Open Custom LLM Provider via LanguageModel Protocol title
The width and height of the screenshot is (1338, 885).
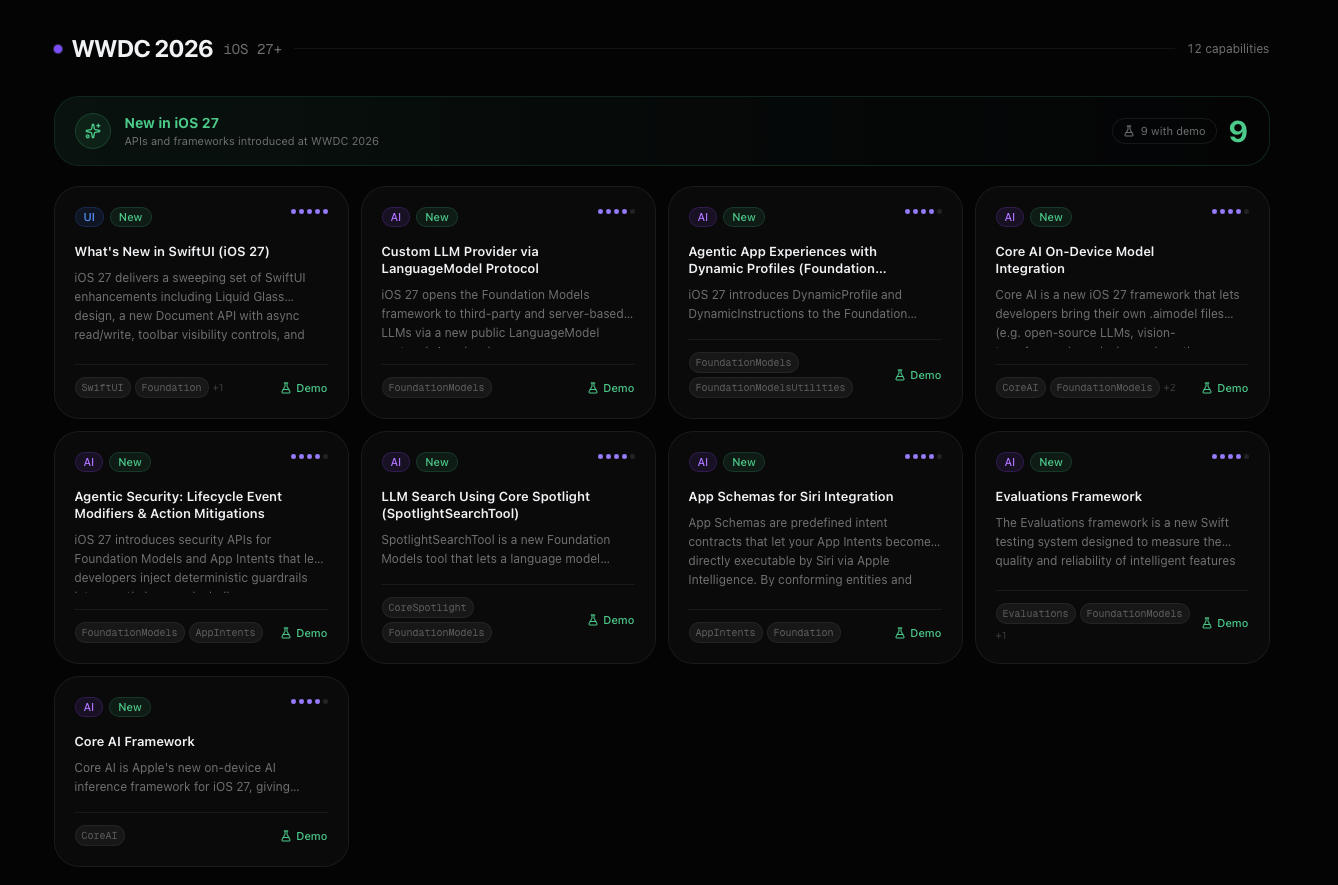click(x=460, y=260)
